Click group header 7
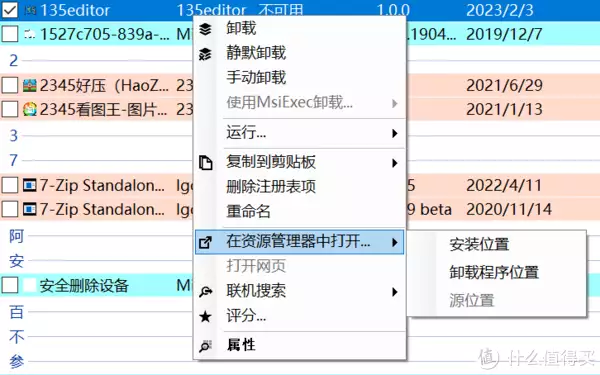Viewport: 600px width, 375px height. [14, 160]
